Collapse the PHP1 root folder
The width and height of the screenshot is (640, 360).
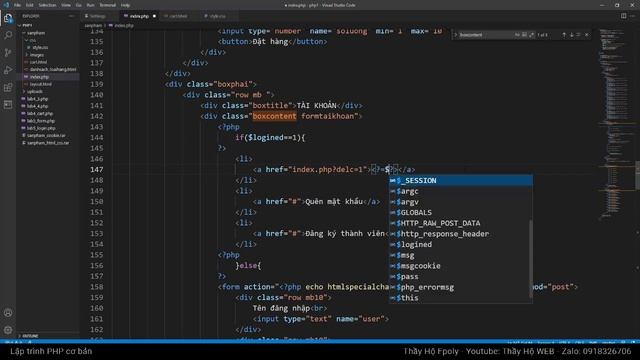[19, 25]
